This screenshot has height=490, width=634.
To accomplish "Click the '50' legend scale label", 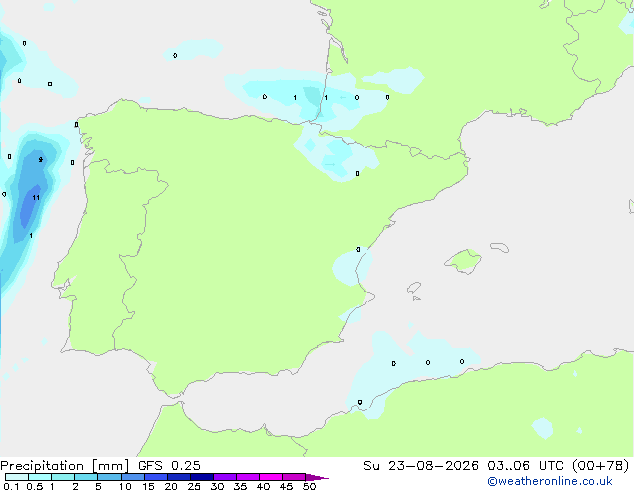I will pyautogui.click(x=309, y=486).
